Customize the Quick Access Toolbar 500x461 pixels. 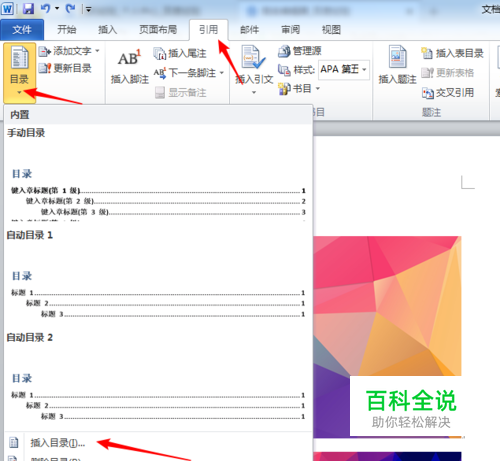88,9
